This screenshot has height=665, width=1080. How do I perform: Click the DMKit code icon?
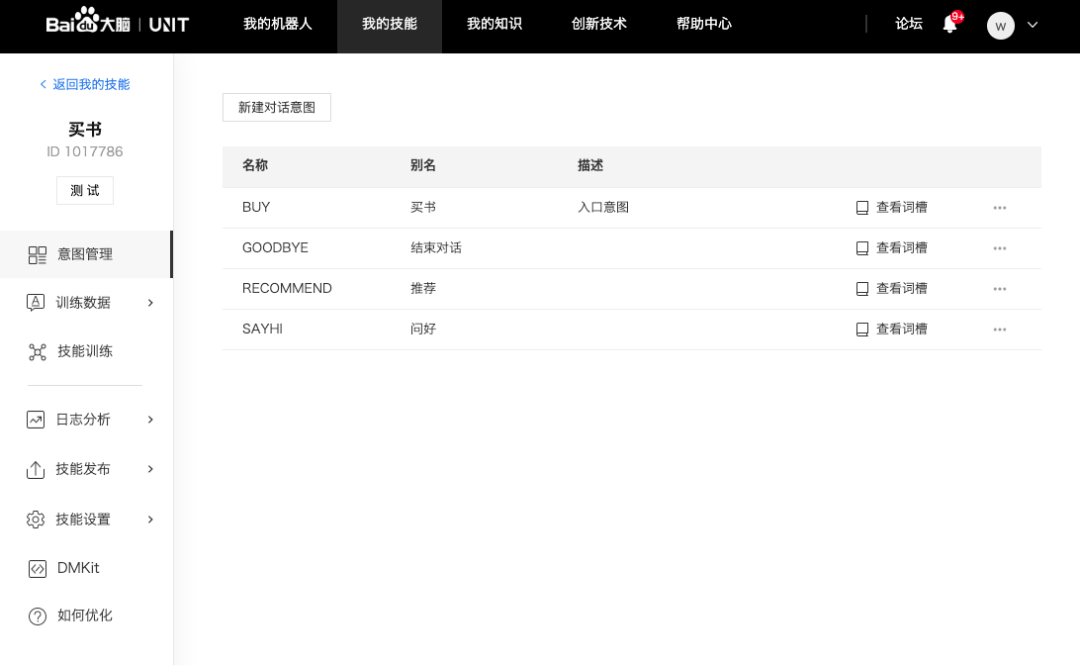click(x=37, y=569)
